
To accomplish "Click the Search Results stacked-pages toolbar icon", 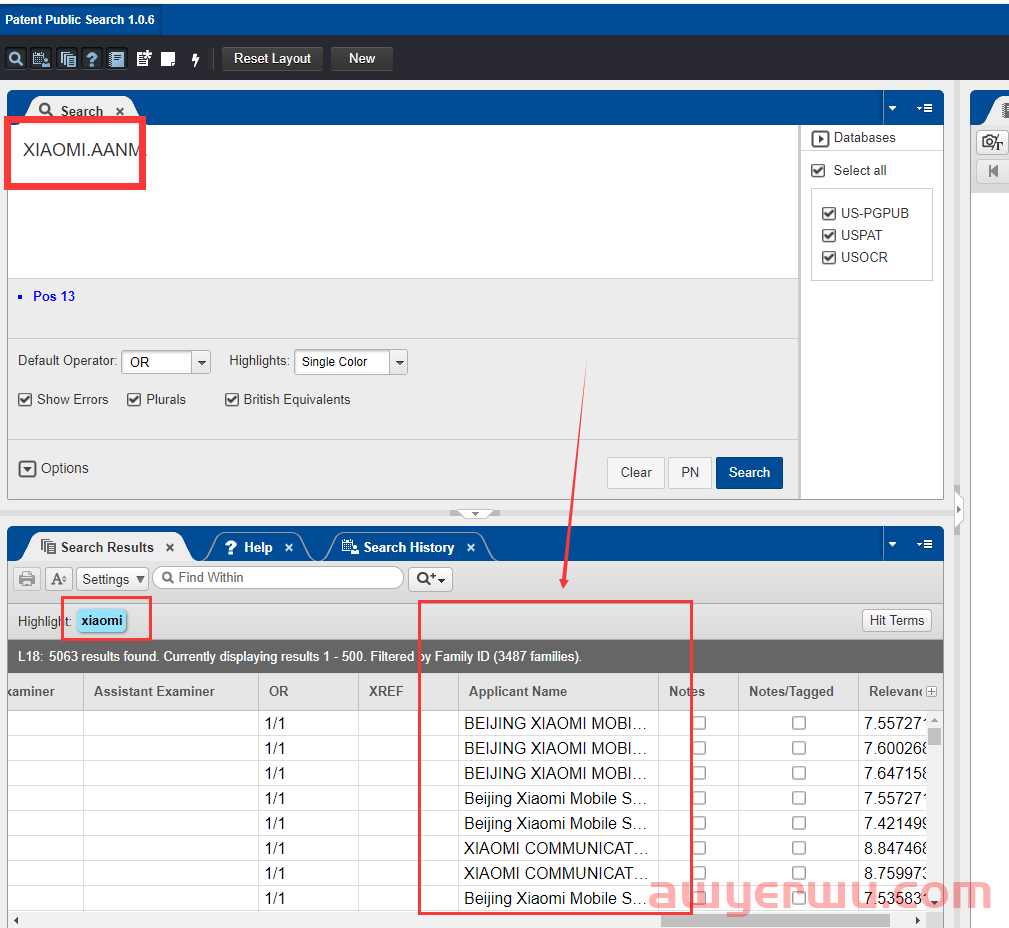I will 67,59.
